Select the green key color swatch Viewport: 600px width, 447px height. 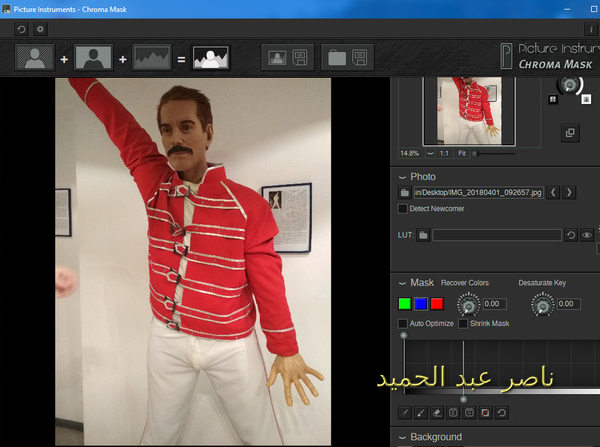(404, 304)
